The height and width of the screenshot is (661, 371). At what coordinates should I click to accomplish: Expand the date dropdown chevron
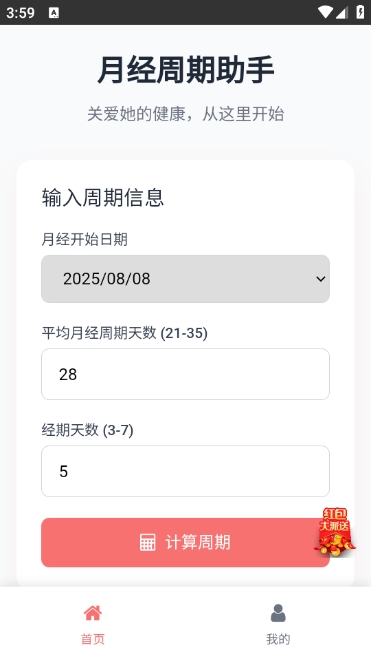tap(321, 279)
